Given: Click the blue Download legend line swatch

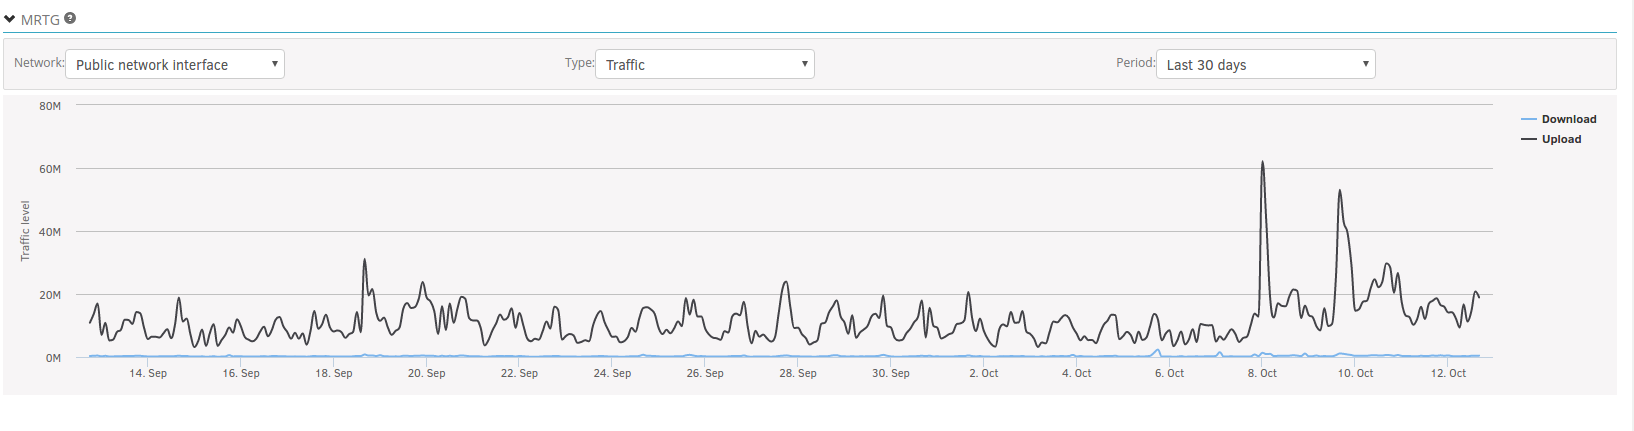Looking at the screenshot, I should coord(1528,119).
